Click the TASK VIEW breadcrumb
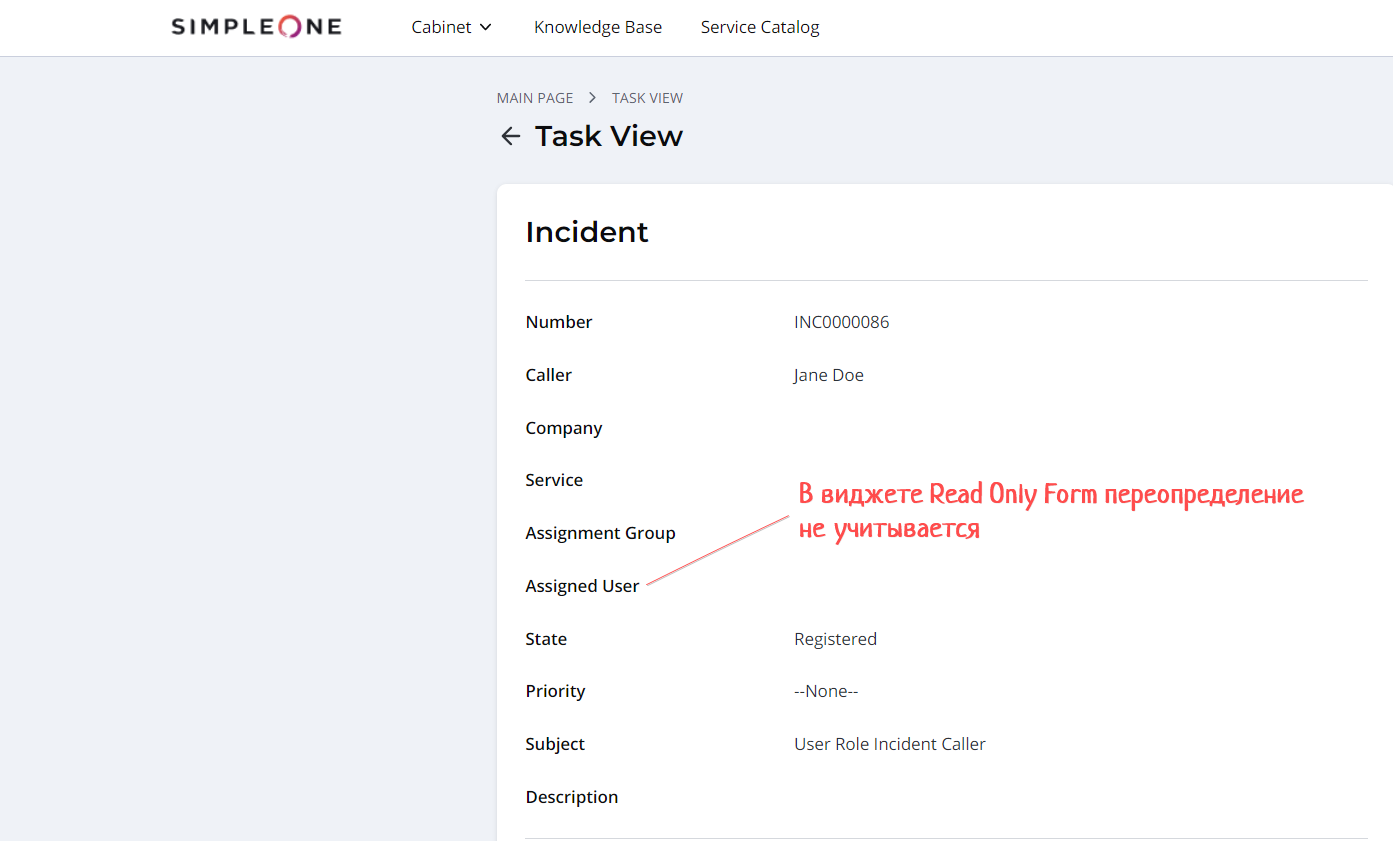The width and height of the screenshot is (1393, 841). [647, 98]
